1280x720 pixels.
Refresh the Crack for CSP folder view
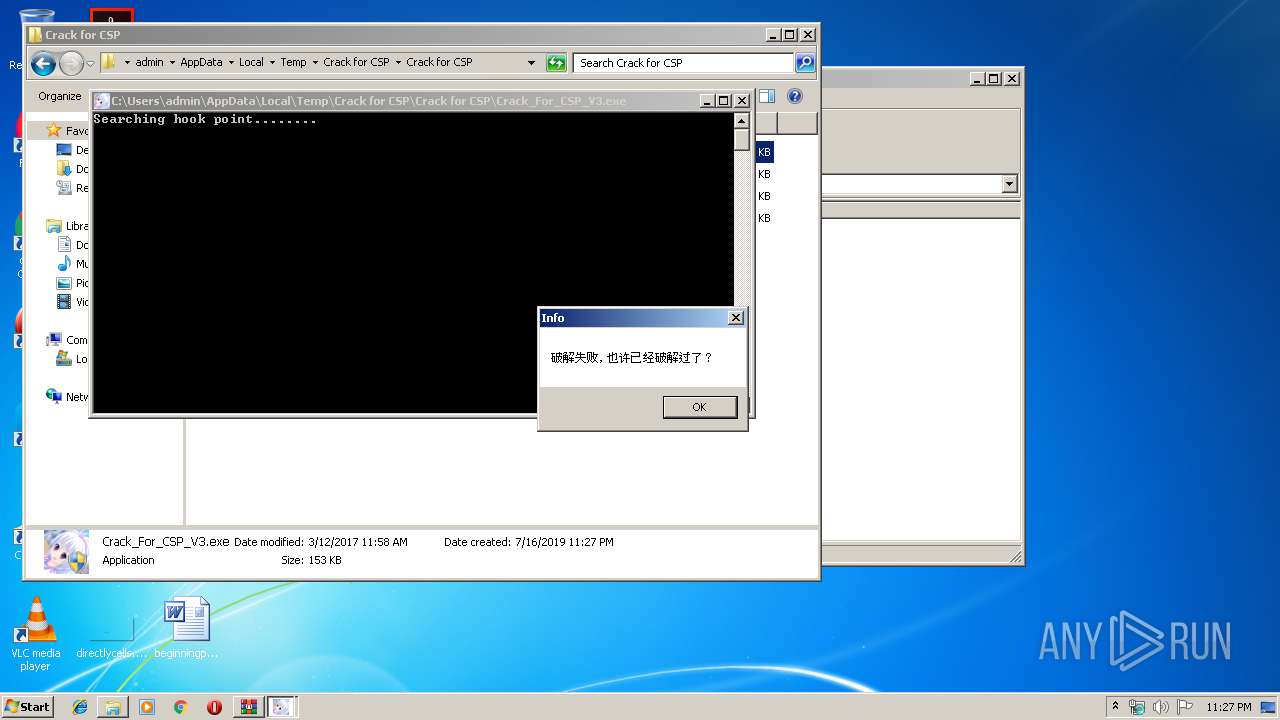click(556, 63)
